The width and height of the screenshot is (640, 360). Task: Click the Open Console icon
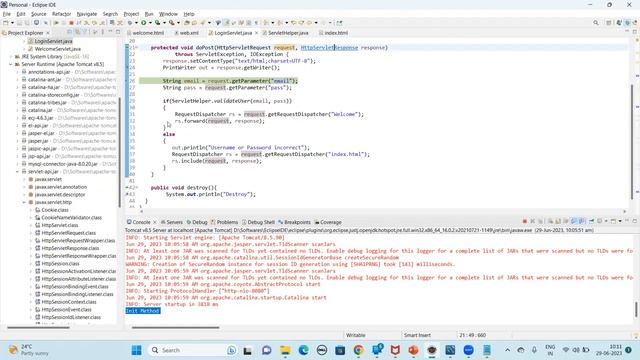point(613,221)
